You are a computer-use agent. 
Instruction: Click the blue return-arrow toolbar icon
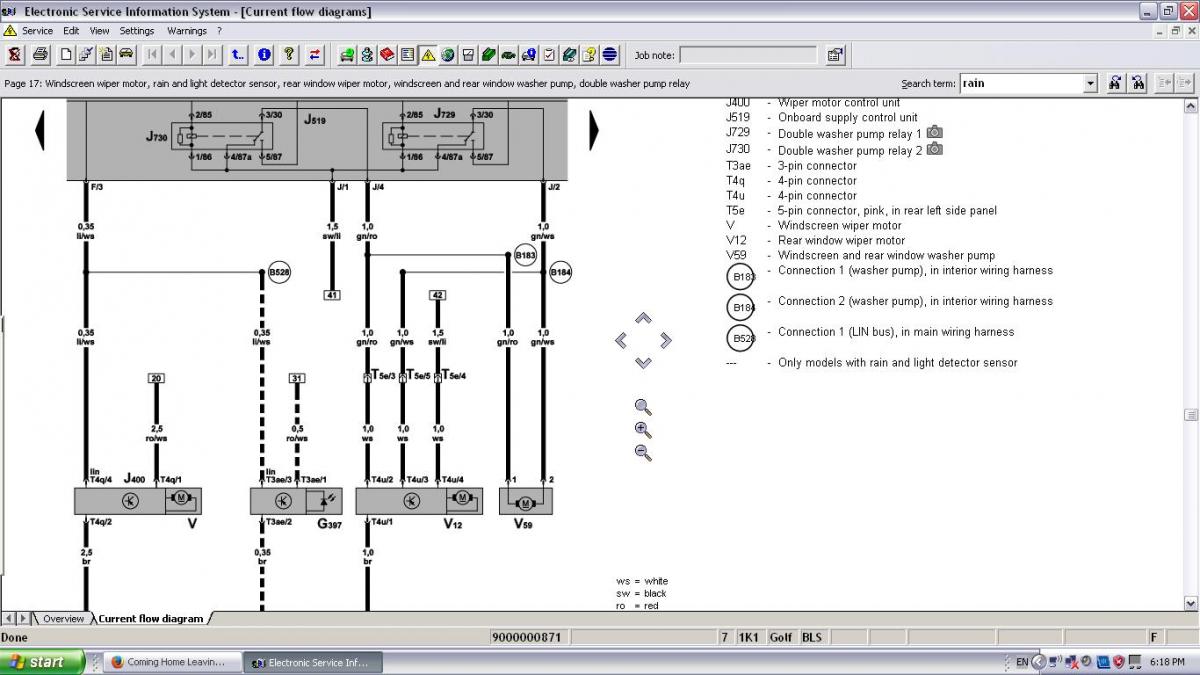[238, 54]
